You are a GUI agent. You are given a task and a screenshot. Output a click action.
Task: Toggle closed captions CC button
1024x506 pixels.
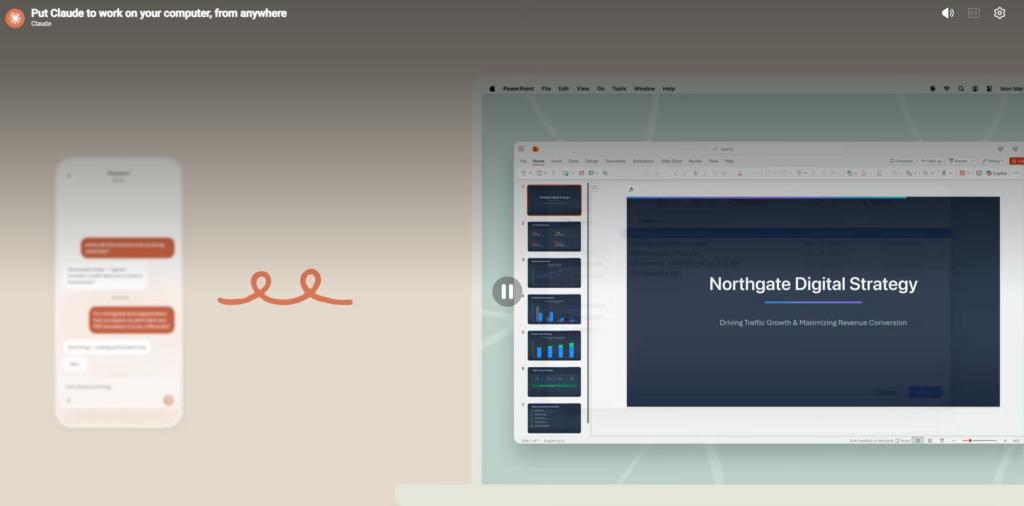pos(974,13)
